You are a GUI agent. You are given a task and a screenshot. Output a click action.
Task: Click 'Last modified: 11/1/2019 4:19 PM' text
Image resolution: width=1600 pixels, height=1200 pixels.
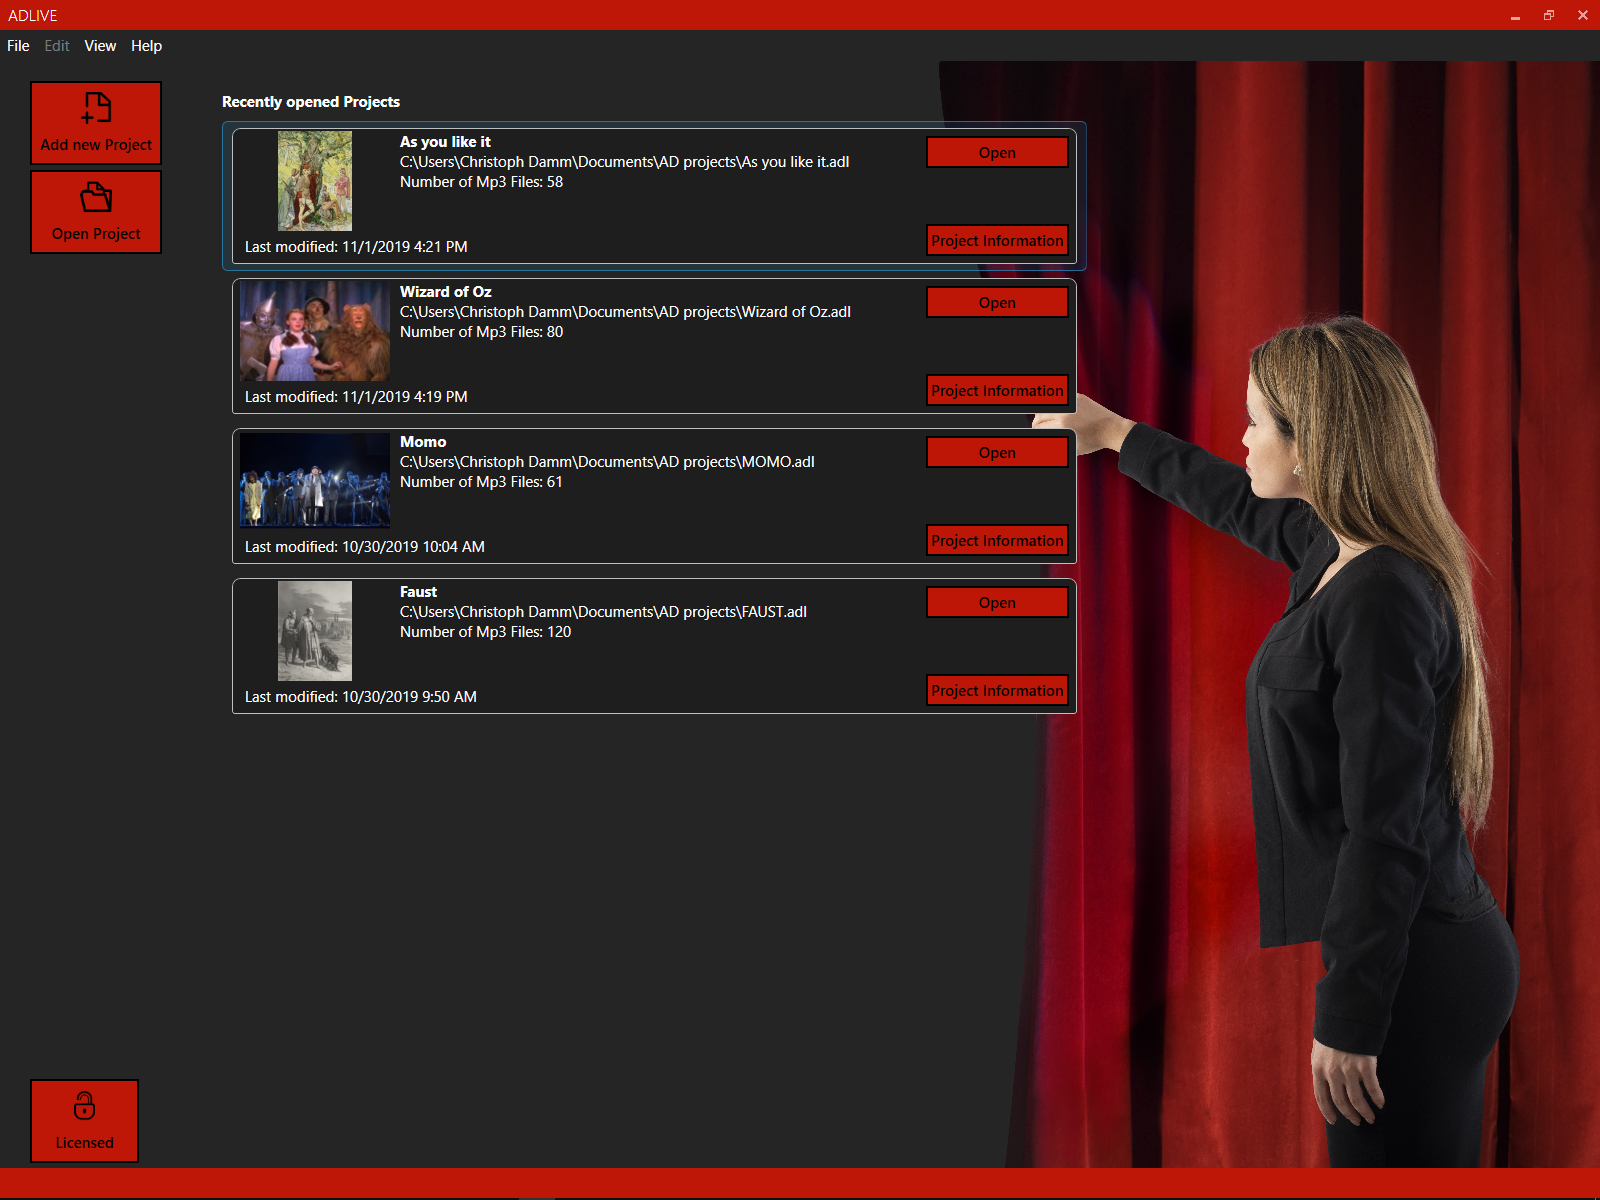coord(356,397)
